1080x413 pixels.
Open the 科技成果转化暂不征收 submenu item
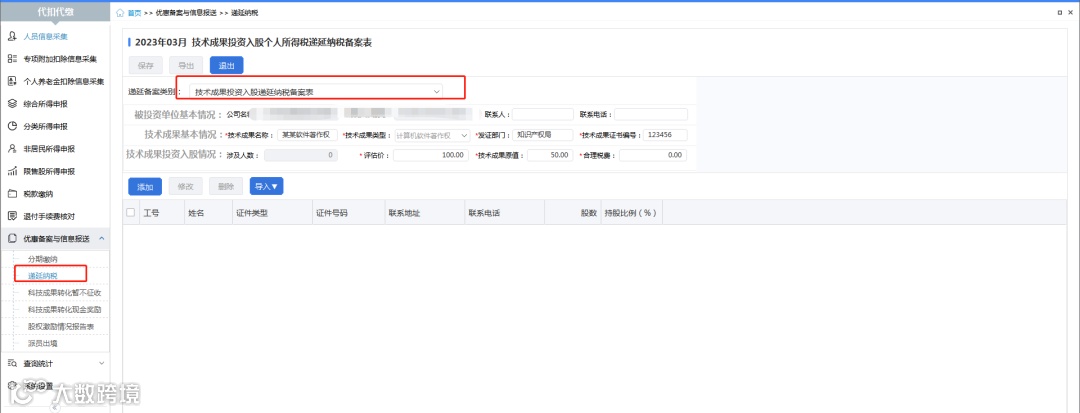point(65,293)
